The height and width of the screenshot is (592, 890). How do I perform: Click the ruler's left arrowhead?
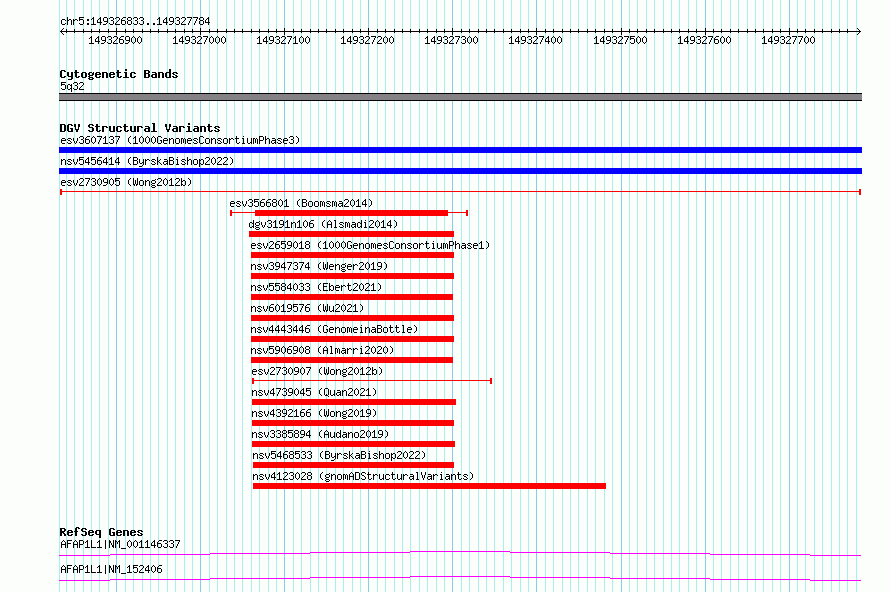point(62,32)
